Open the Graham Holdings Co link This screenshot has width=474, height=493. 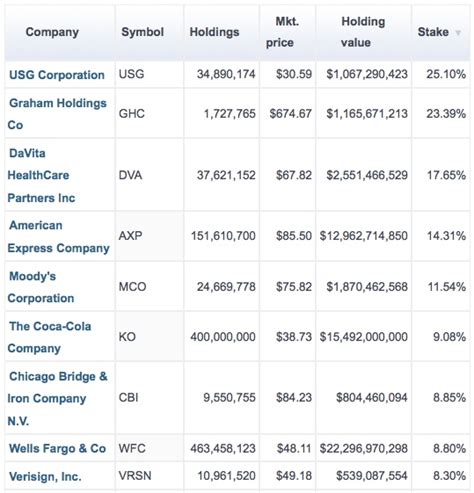pyautogui.click(x=57, y=114)
